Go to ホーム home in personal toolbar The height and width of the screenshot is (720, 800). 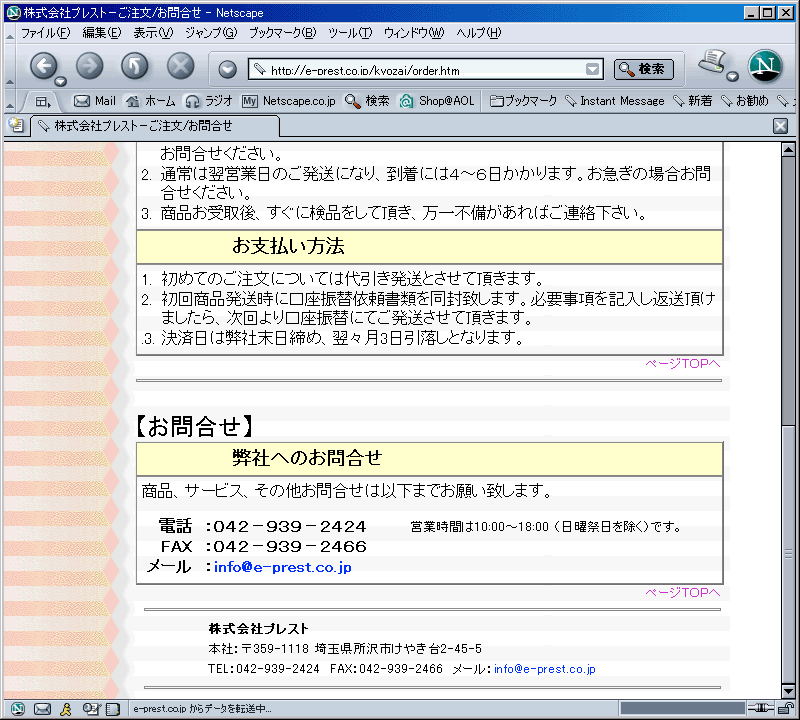tap(151, 101)
